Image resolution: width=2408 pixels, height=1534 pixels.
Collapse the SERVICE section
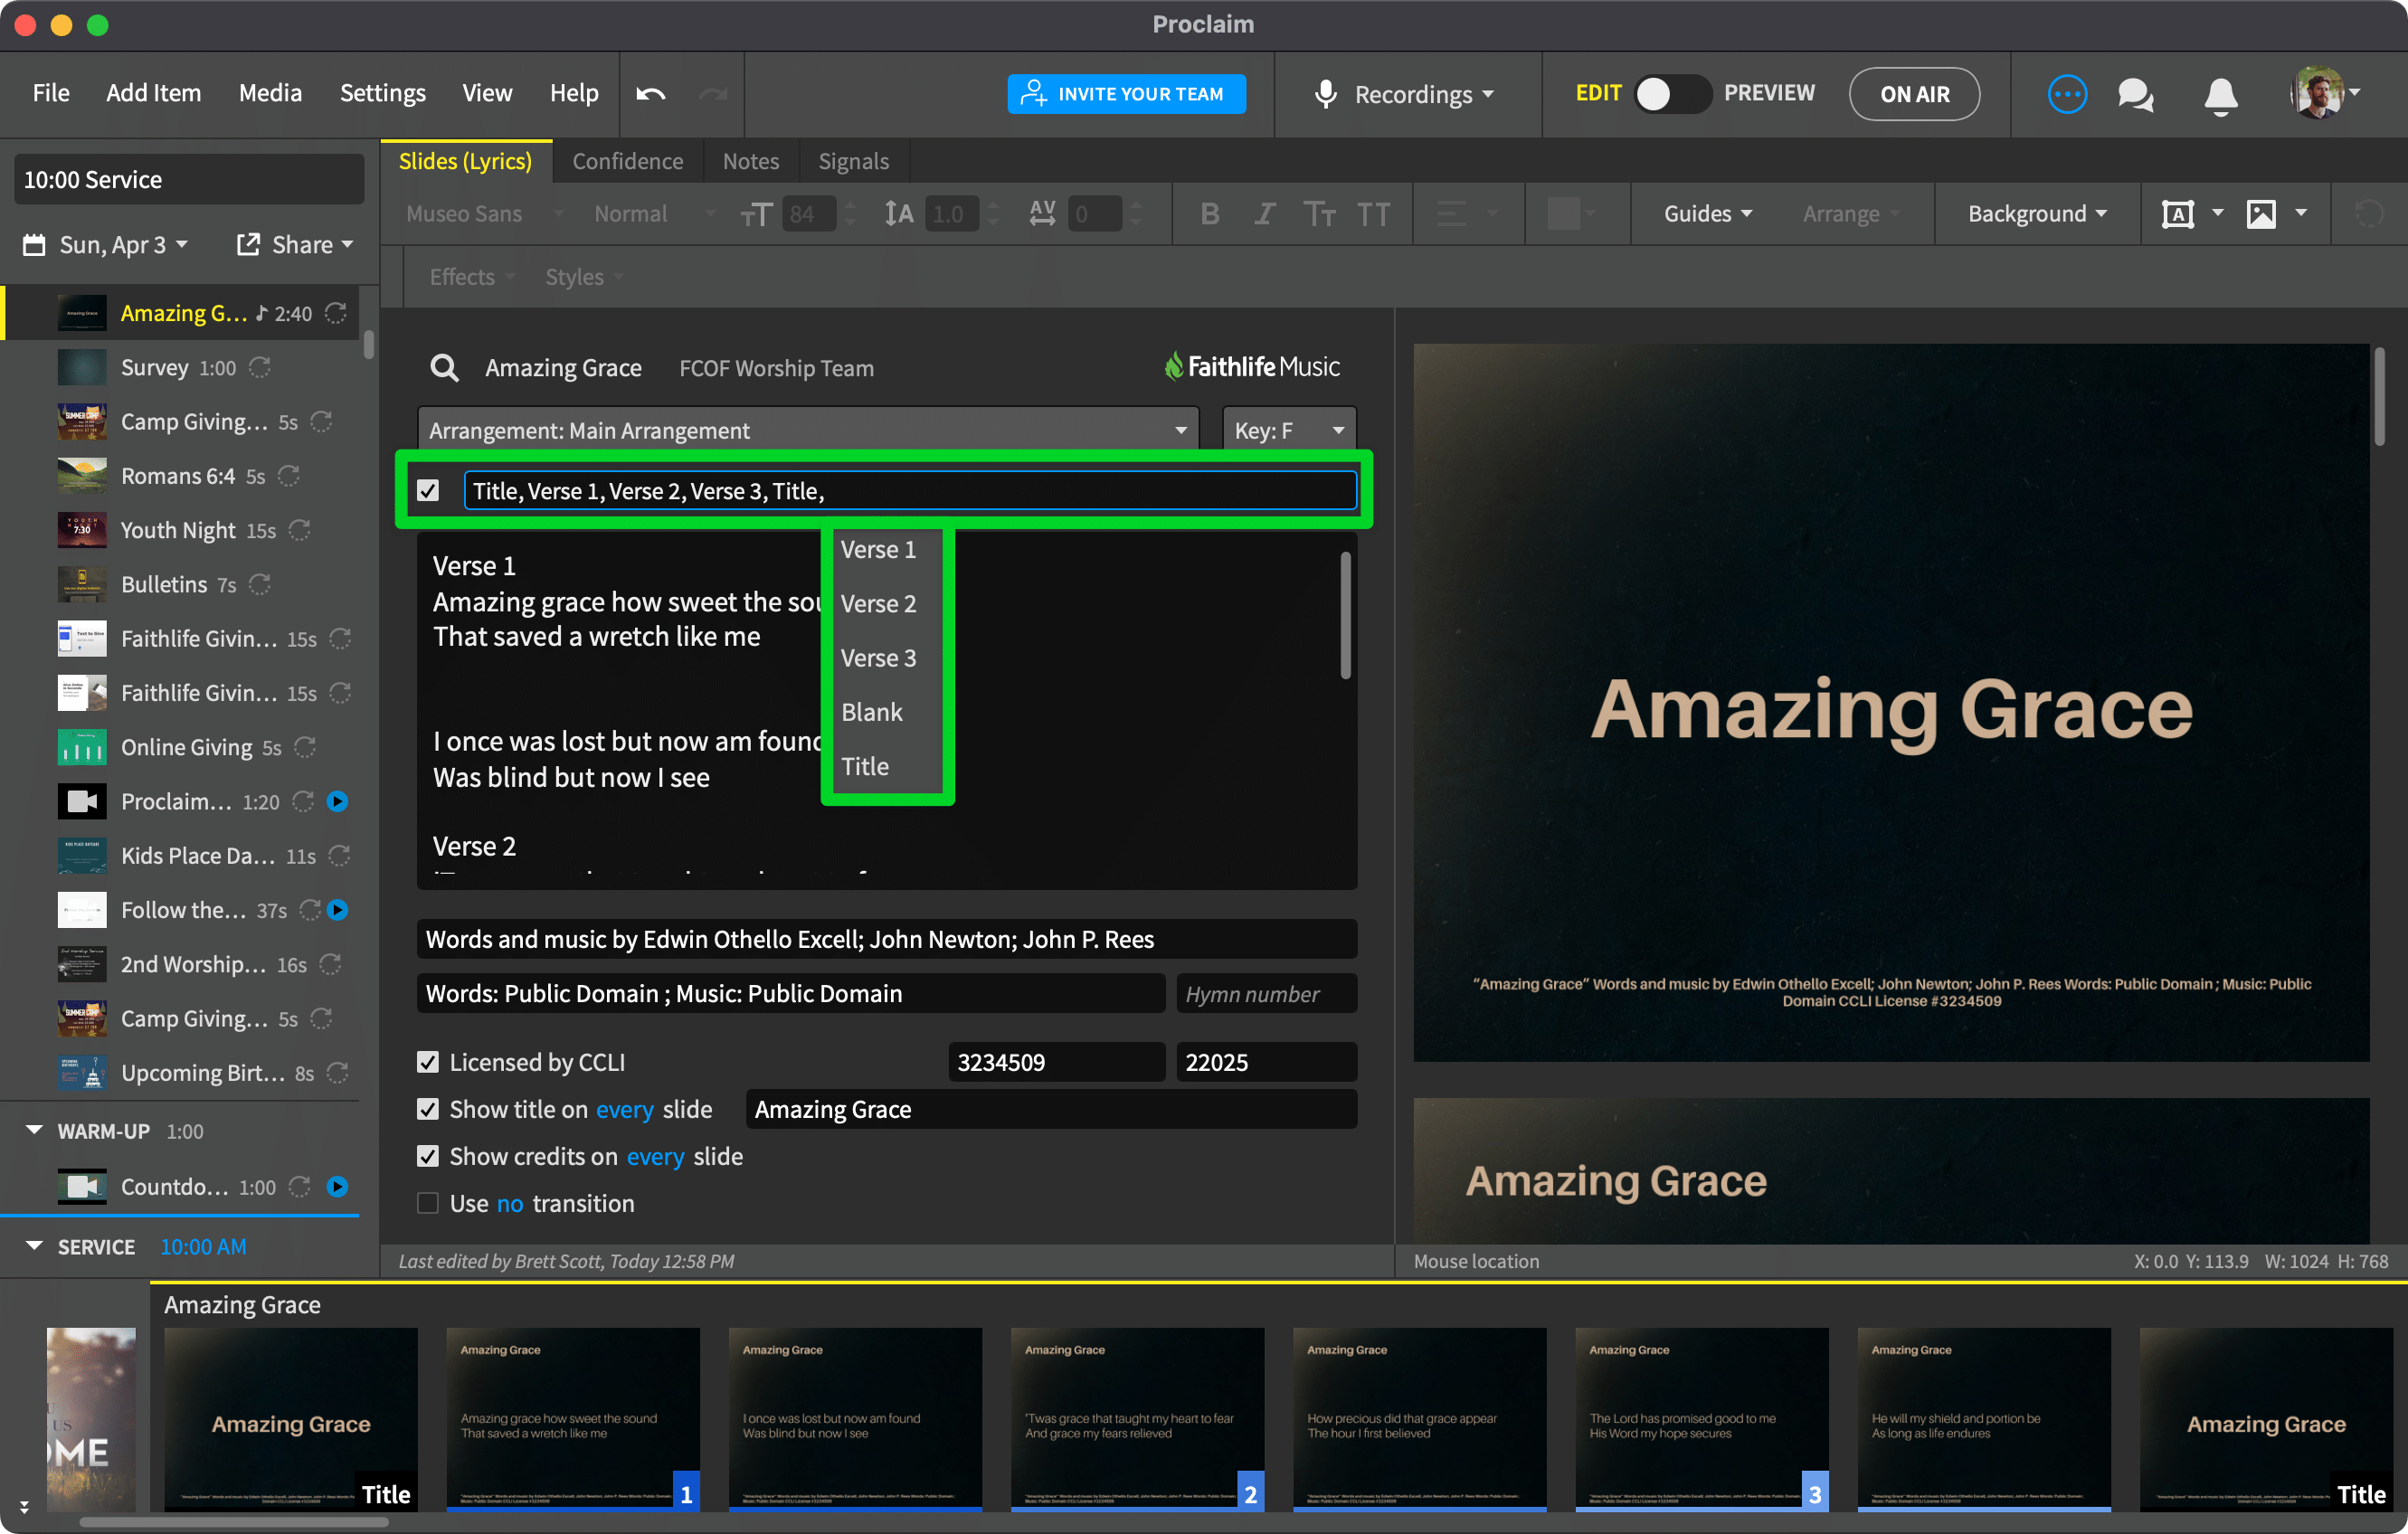click(34, 1246)
